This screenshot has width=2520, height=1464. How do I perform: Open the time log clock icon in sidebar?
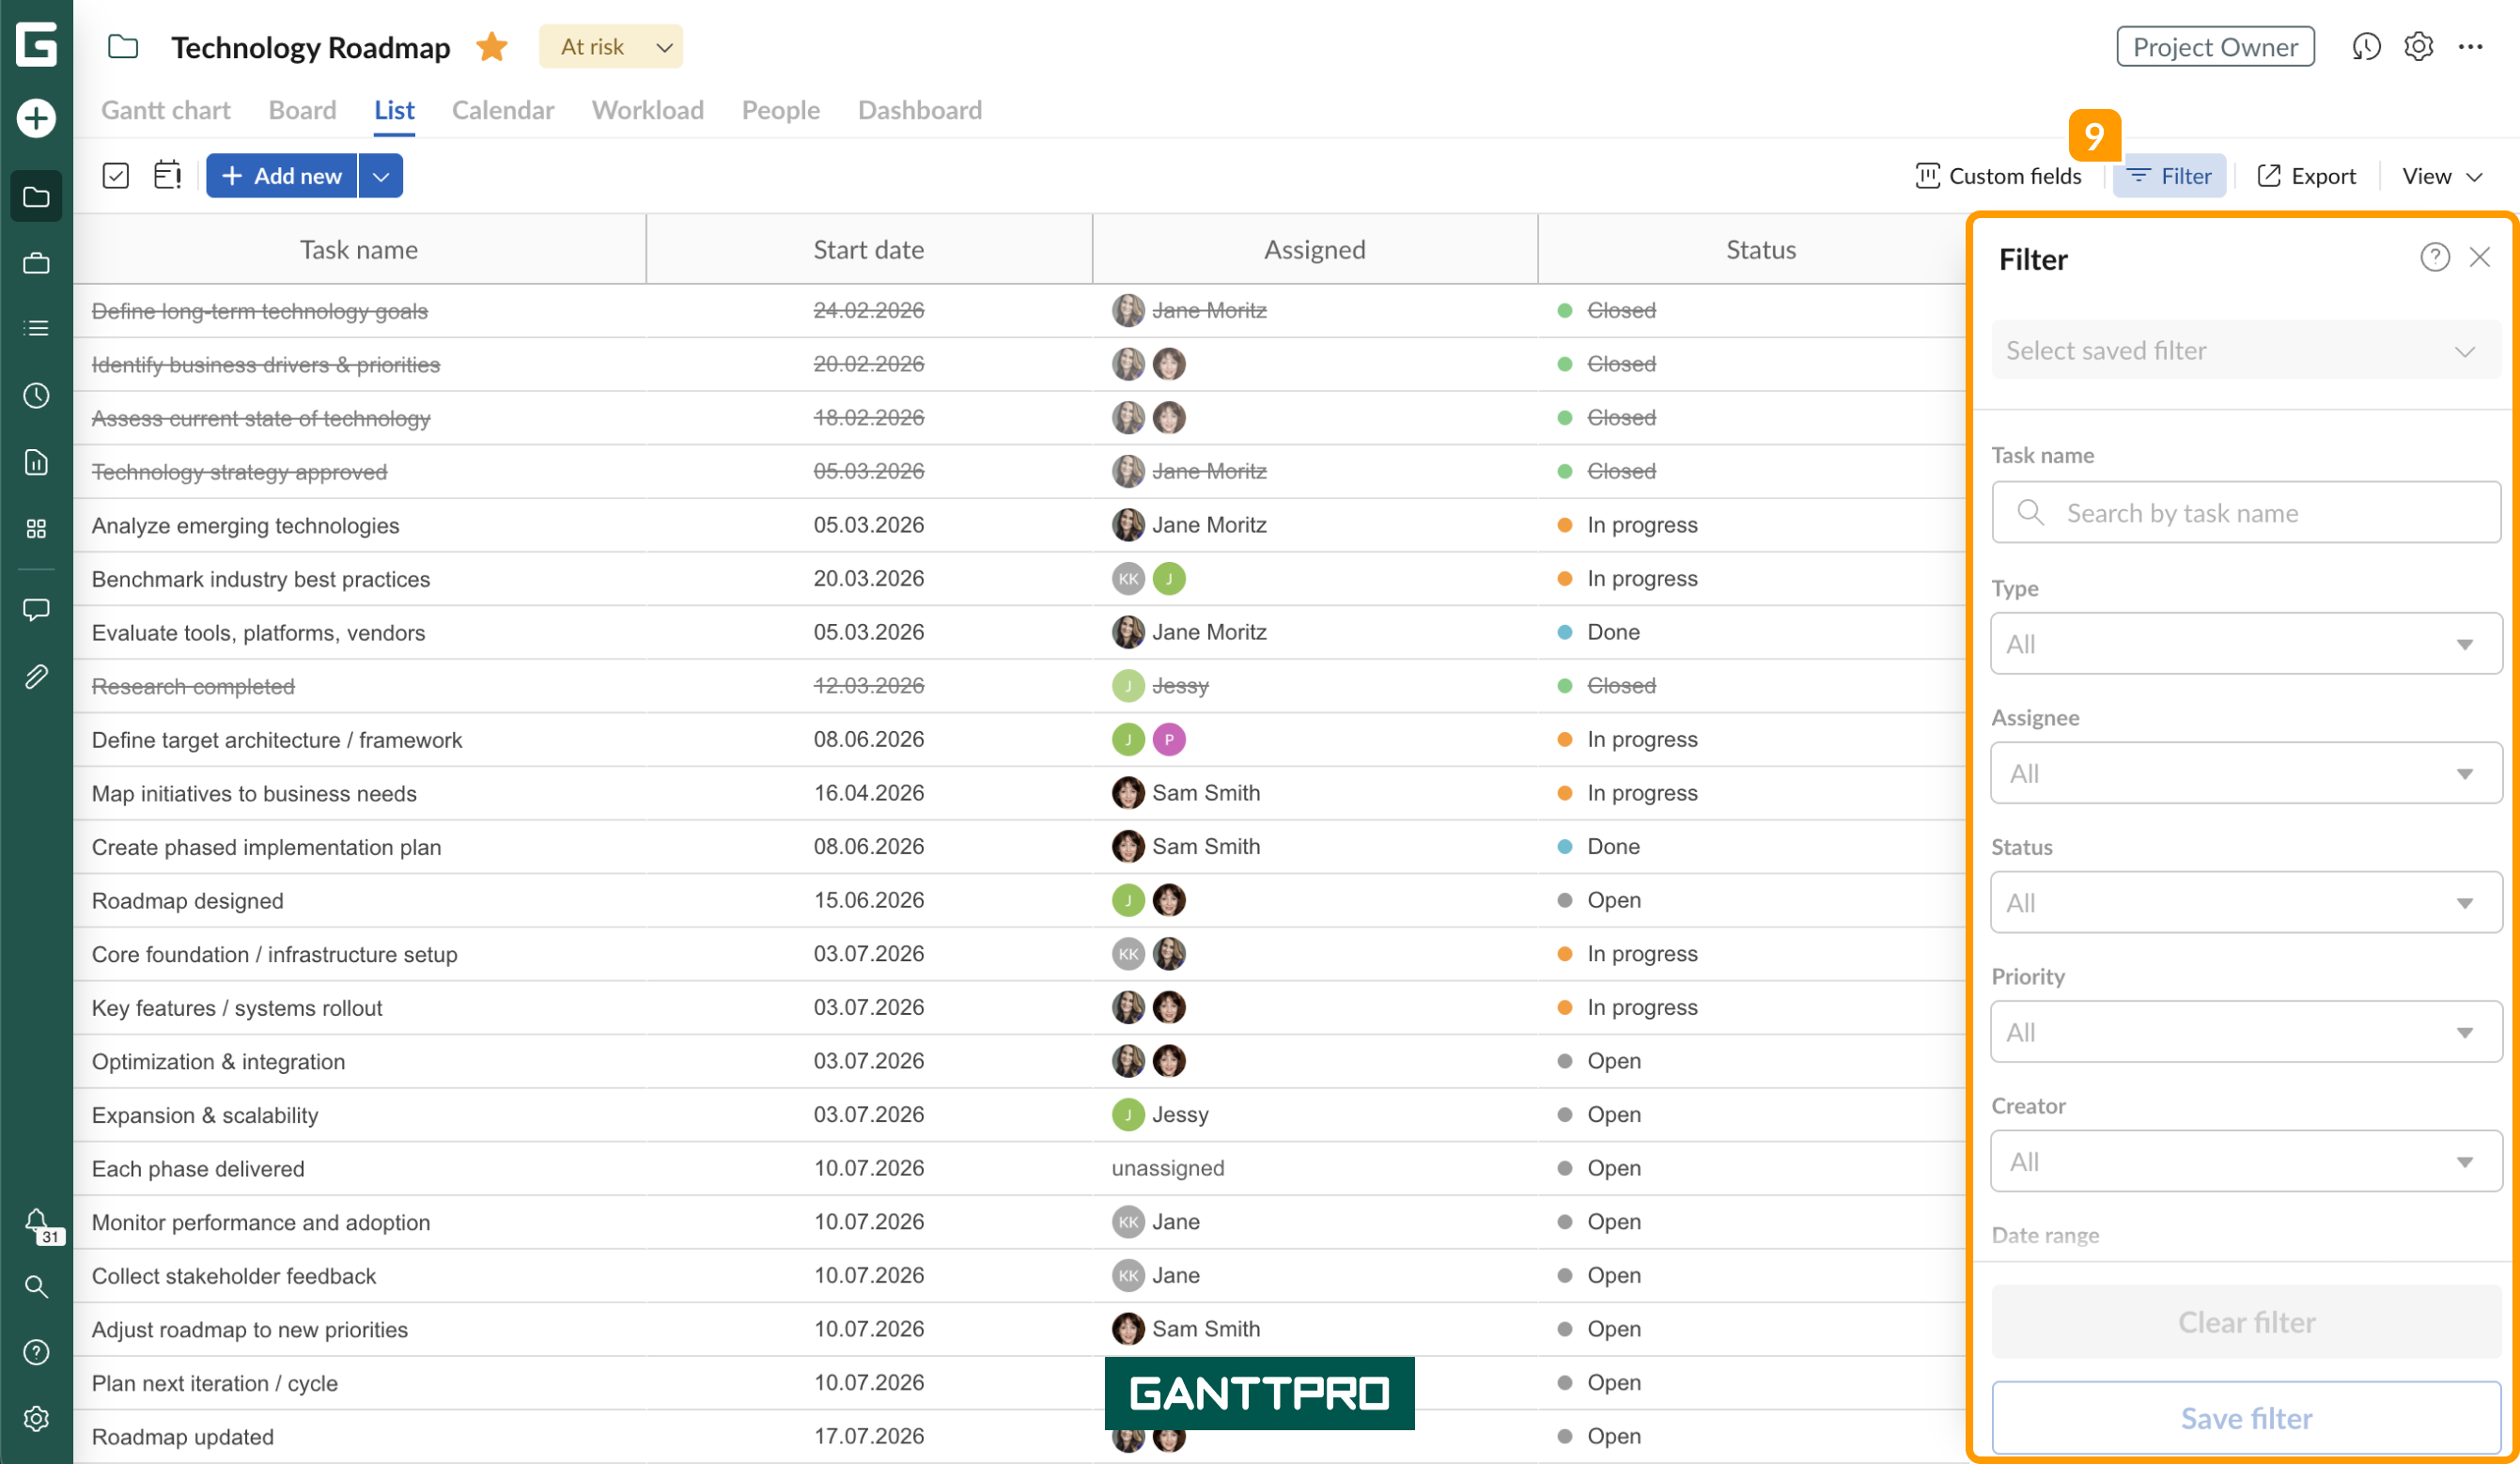36,395
